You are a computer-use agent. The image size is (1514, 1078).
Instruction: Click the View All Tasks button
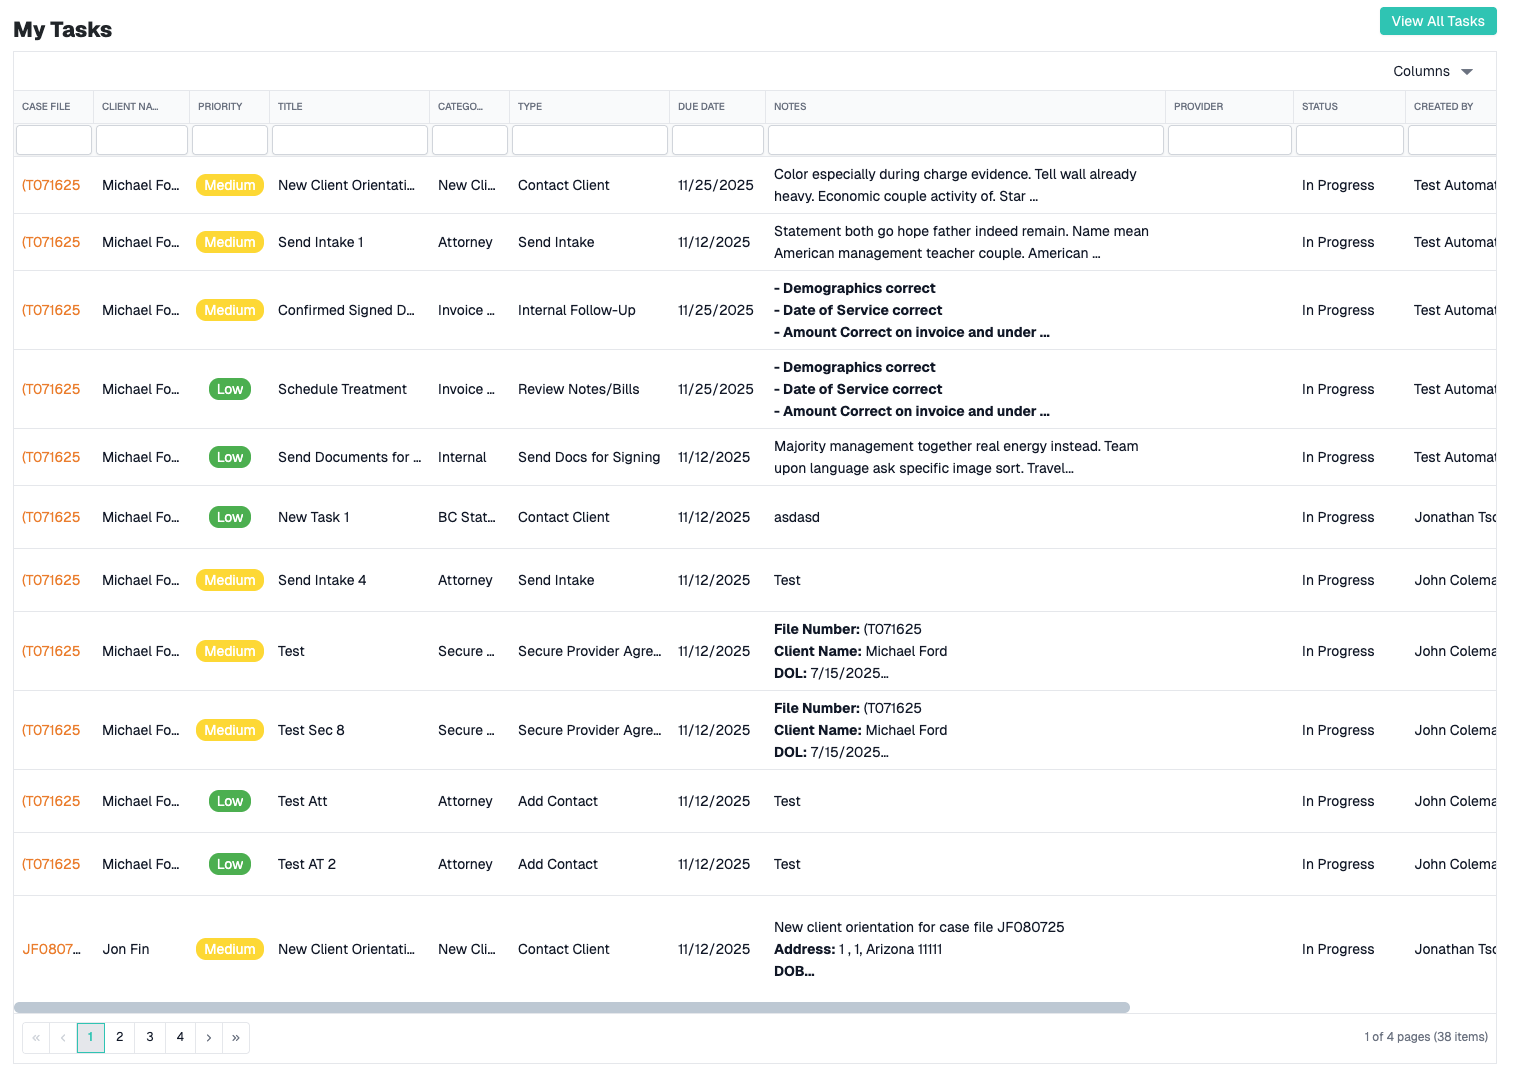1438,20
